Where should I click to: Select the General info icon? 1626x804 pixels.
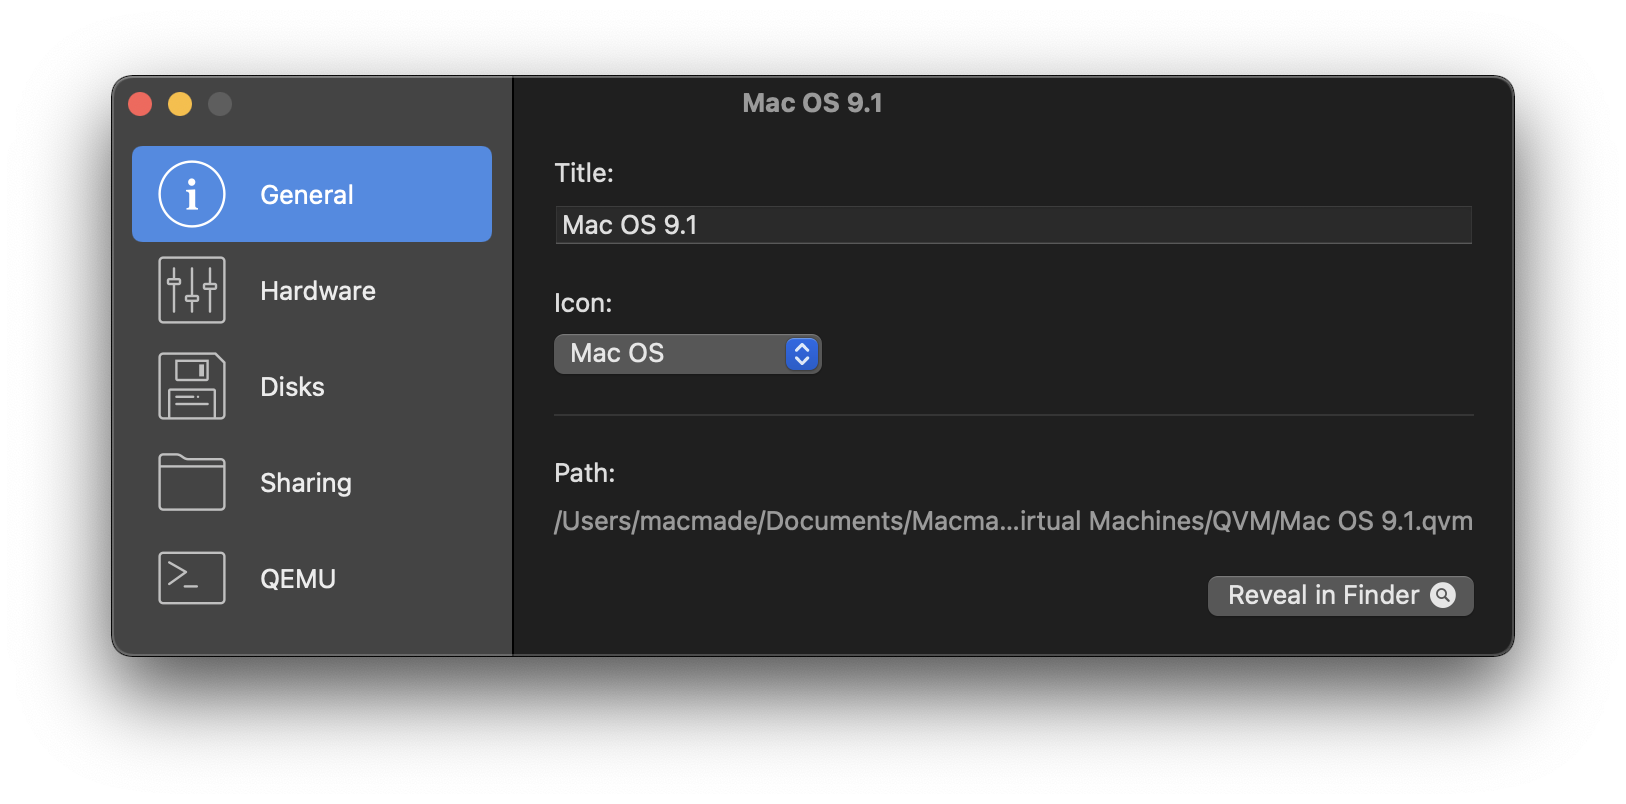tap(192, 194)
